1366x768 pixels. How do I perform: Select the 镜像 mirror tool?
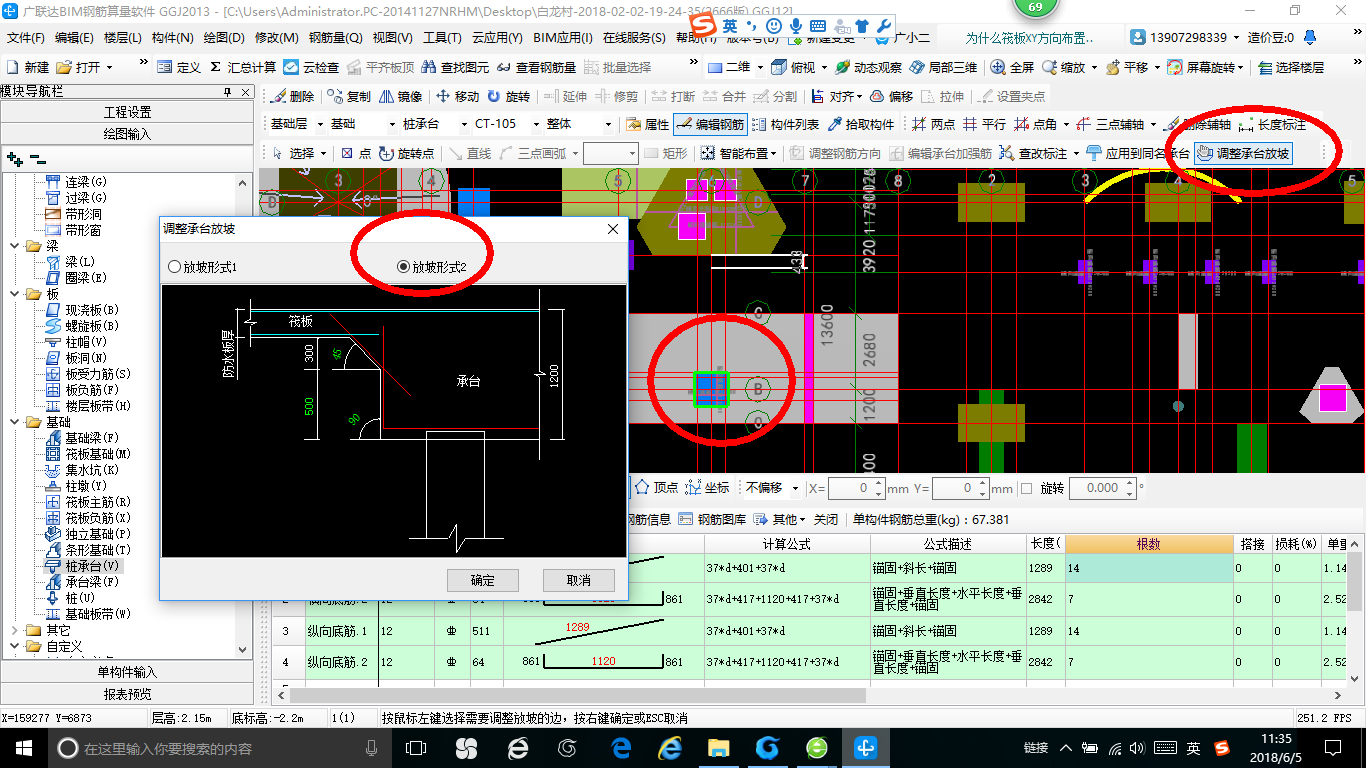click(400, 96)
